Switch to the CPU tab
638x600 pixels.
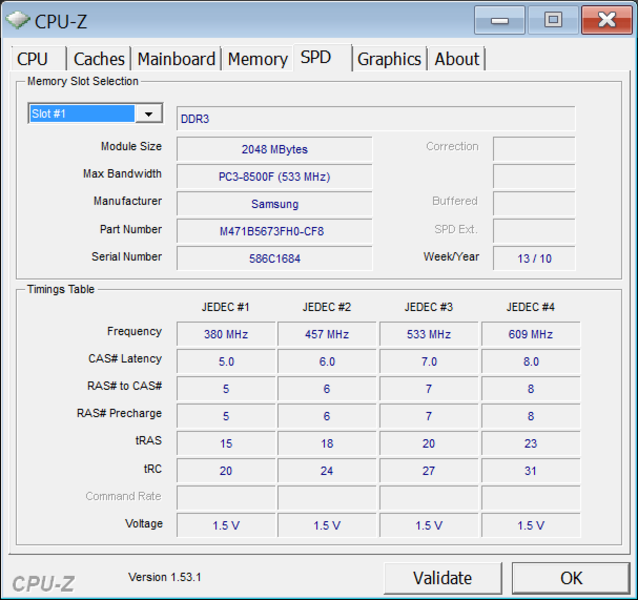point(38,59)
